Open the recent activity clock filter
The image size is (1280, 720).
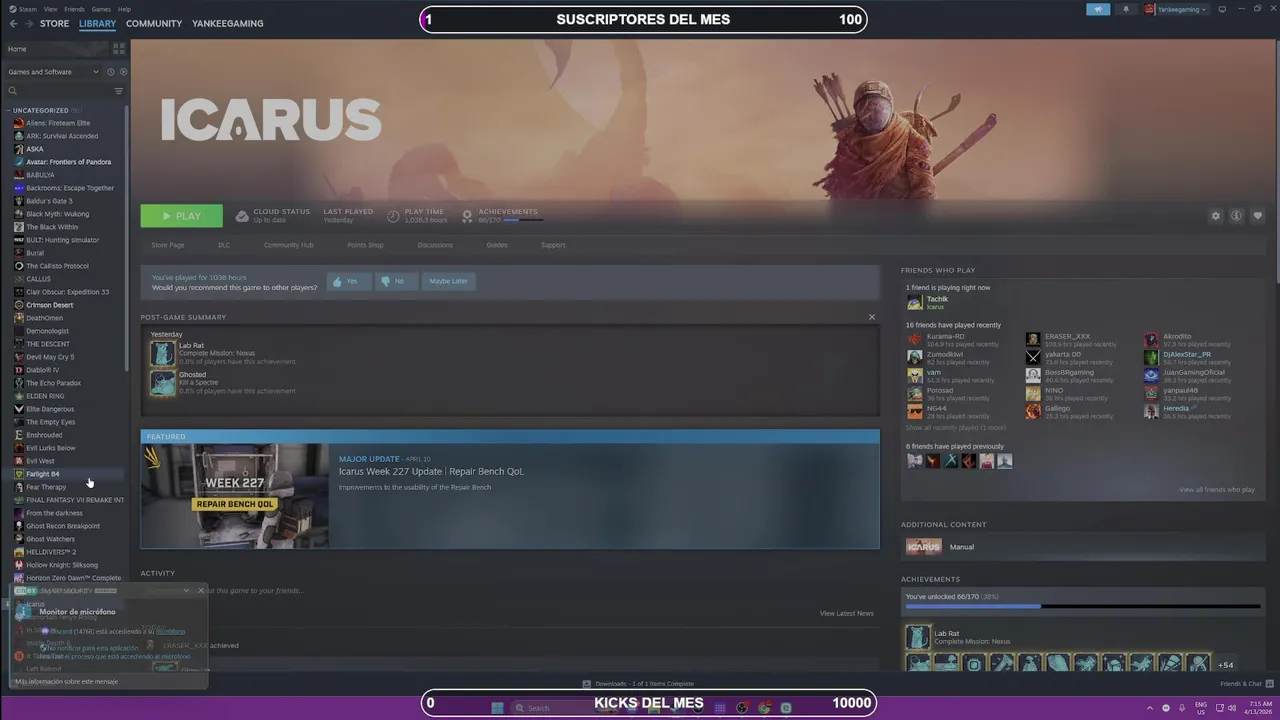110,72
